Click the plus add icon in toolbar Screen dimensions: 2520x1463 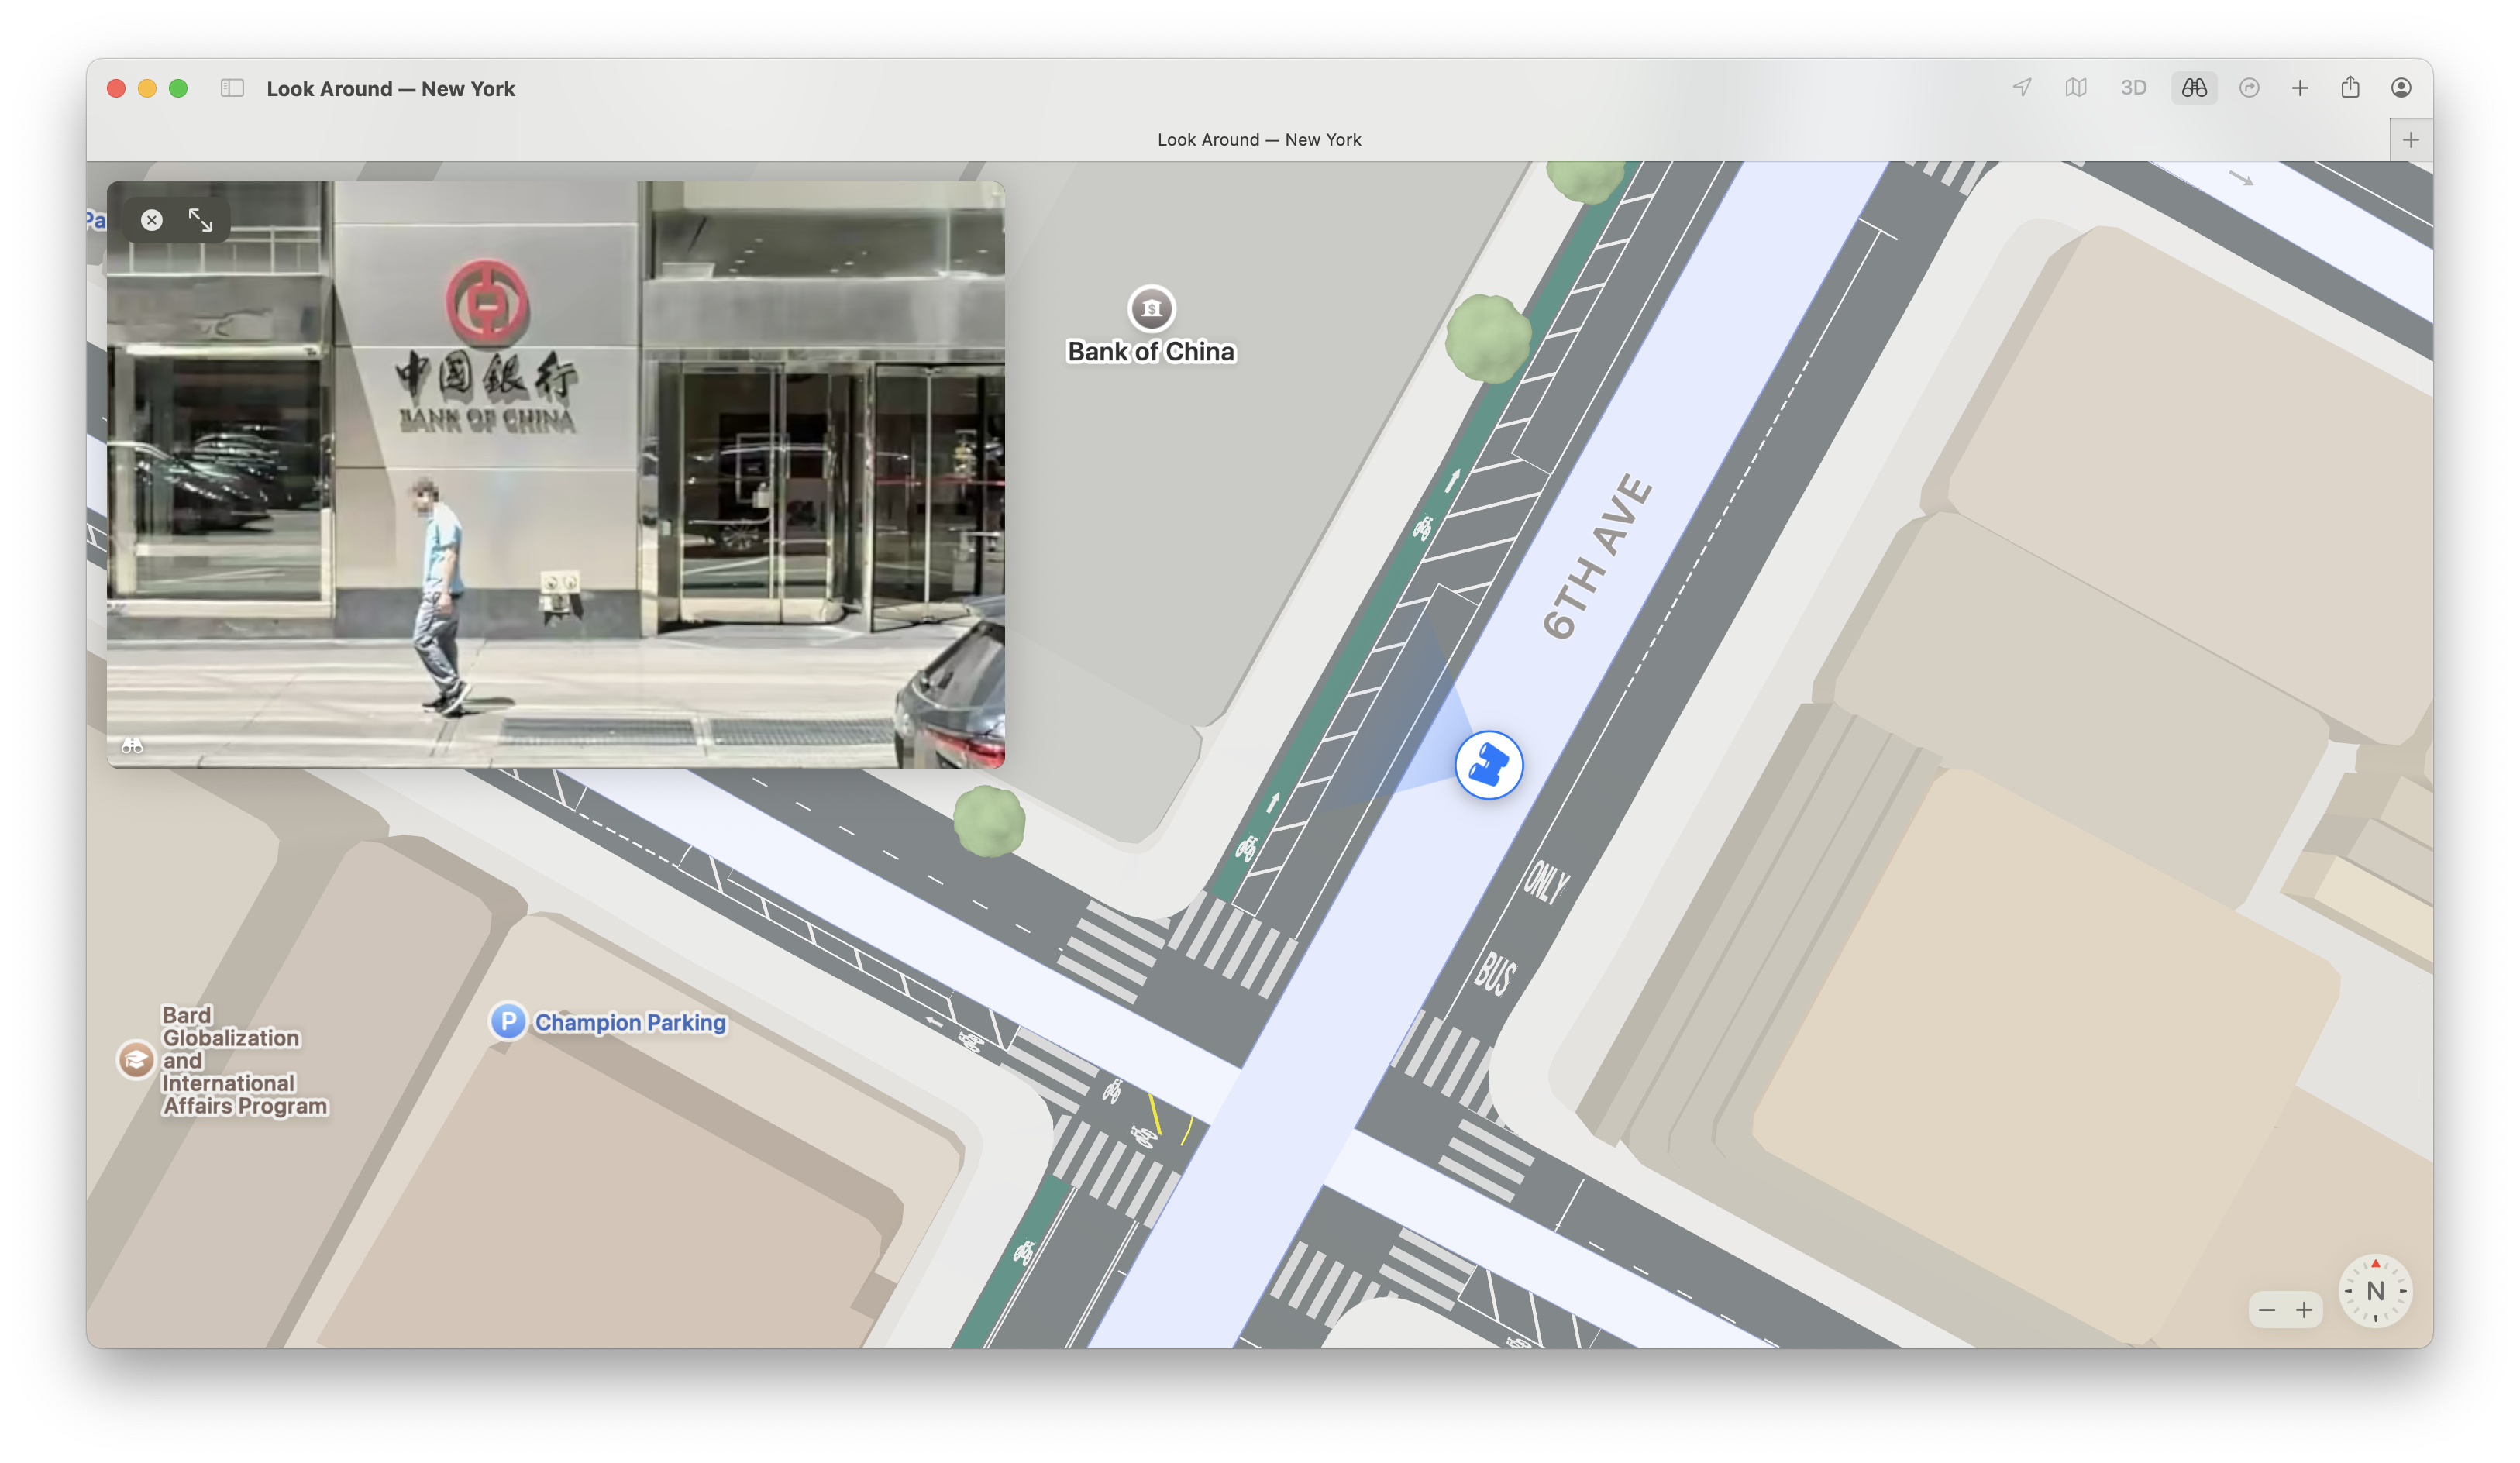(2300, 88)
